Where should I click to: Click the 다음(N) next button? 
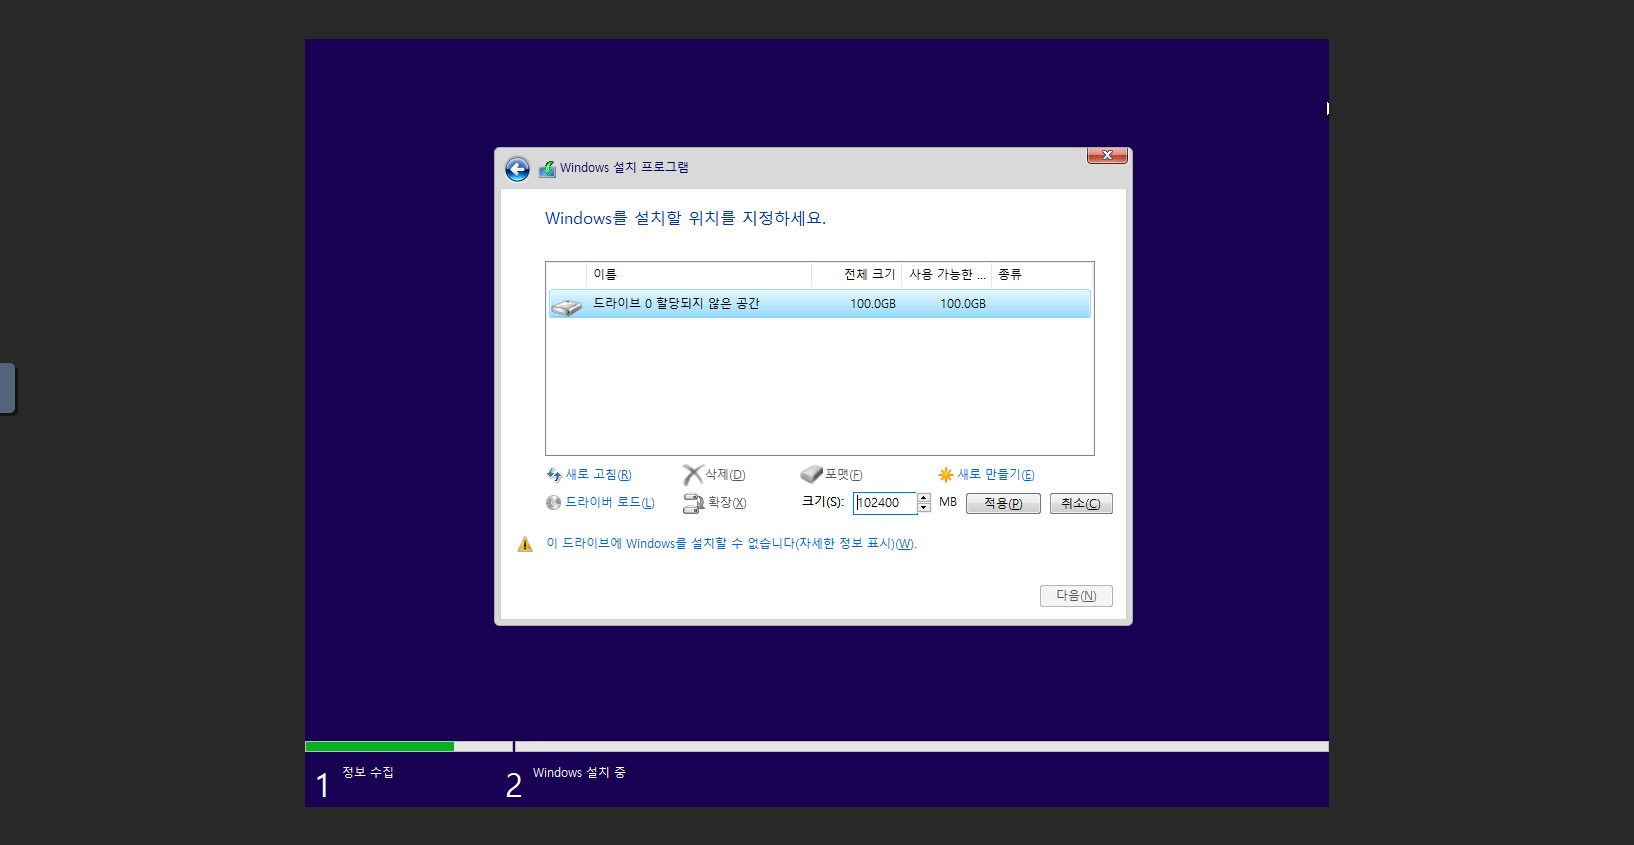click(x=1076, y=596)
